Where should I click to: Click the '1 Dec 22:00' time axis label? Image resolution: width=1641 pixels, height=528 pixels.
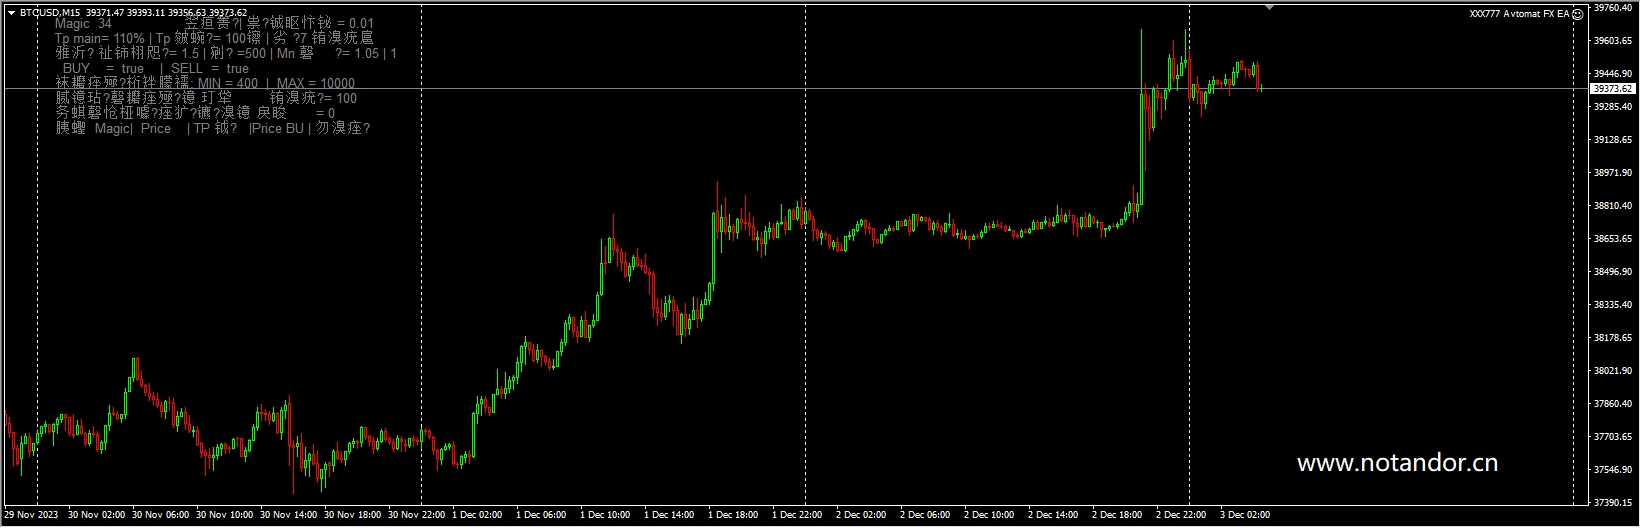(x=797, y=515)
